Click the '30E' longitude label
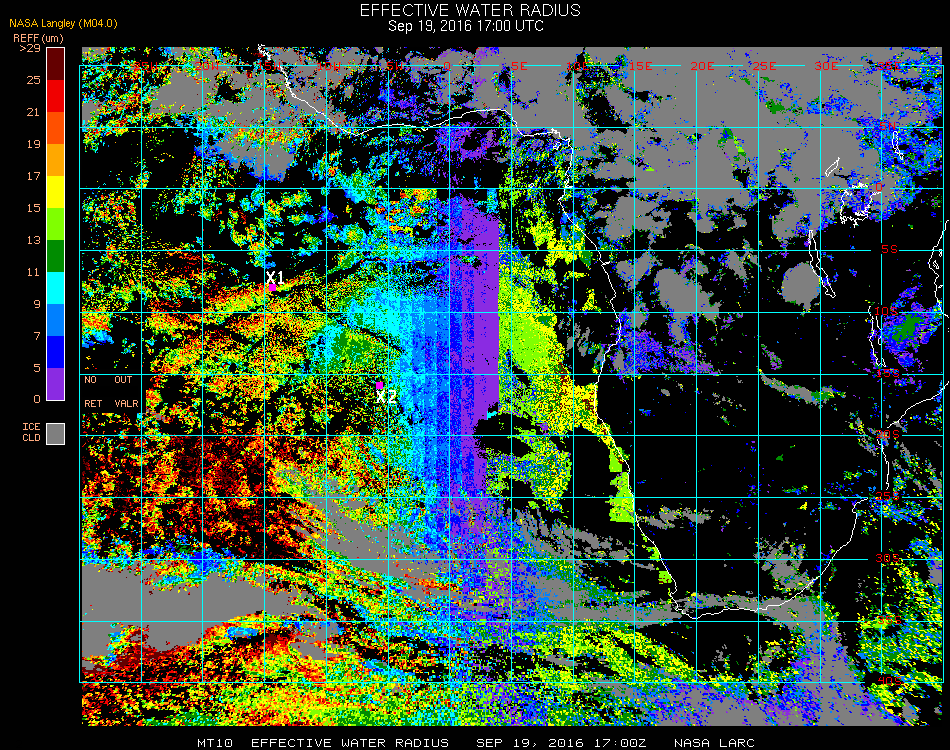Screen dimensions: 950x750 826,66
